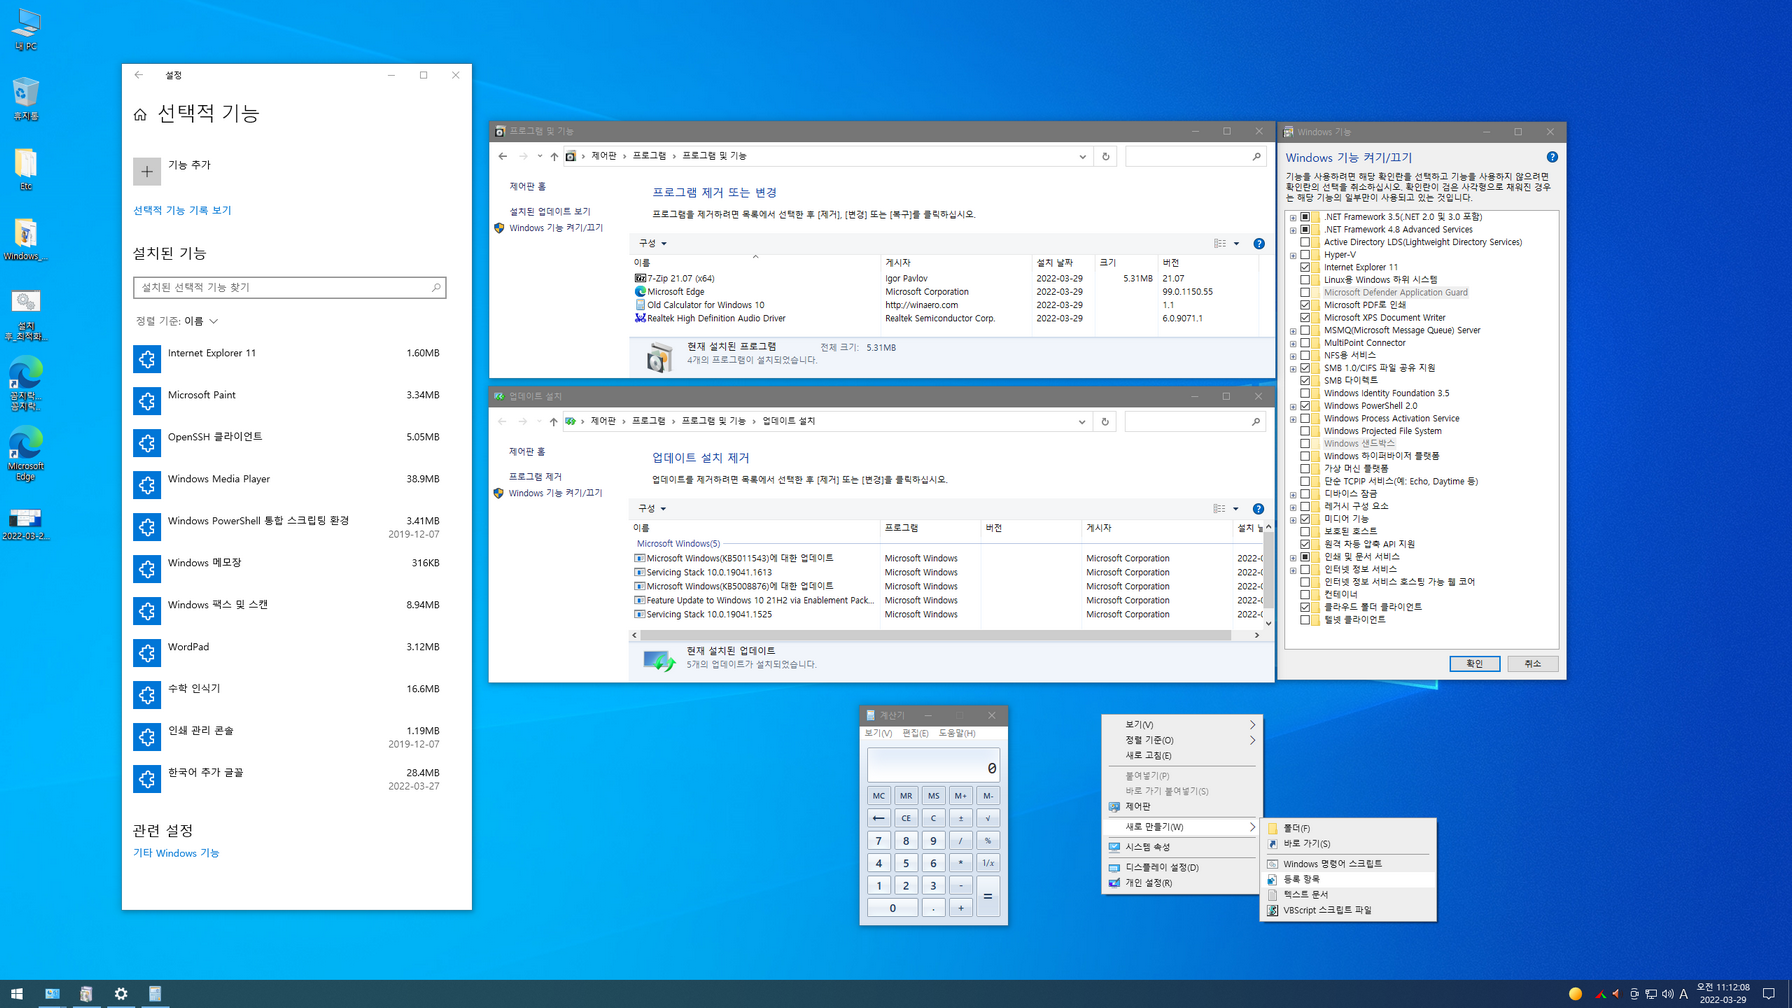Click refresh icon in Installed Updates window

coord(1105,421)
